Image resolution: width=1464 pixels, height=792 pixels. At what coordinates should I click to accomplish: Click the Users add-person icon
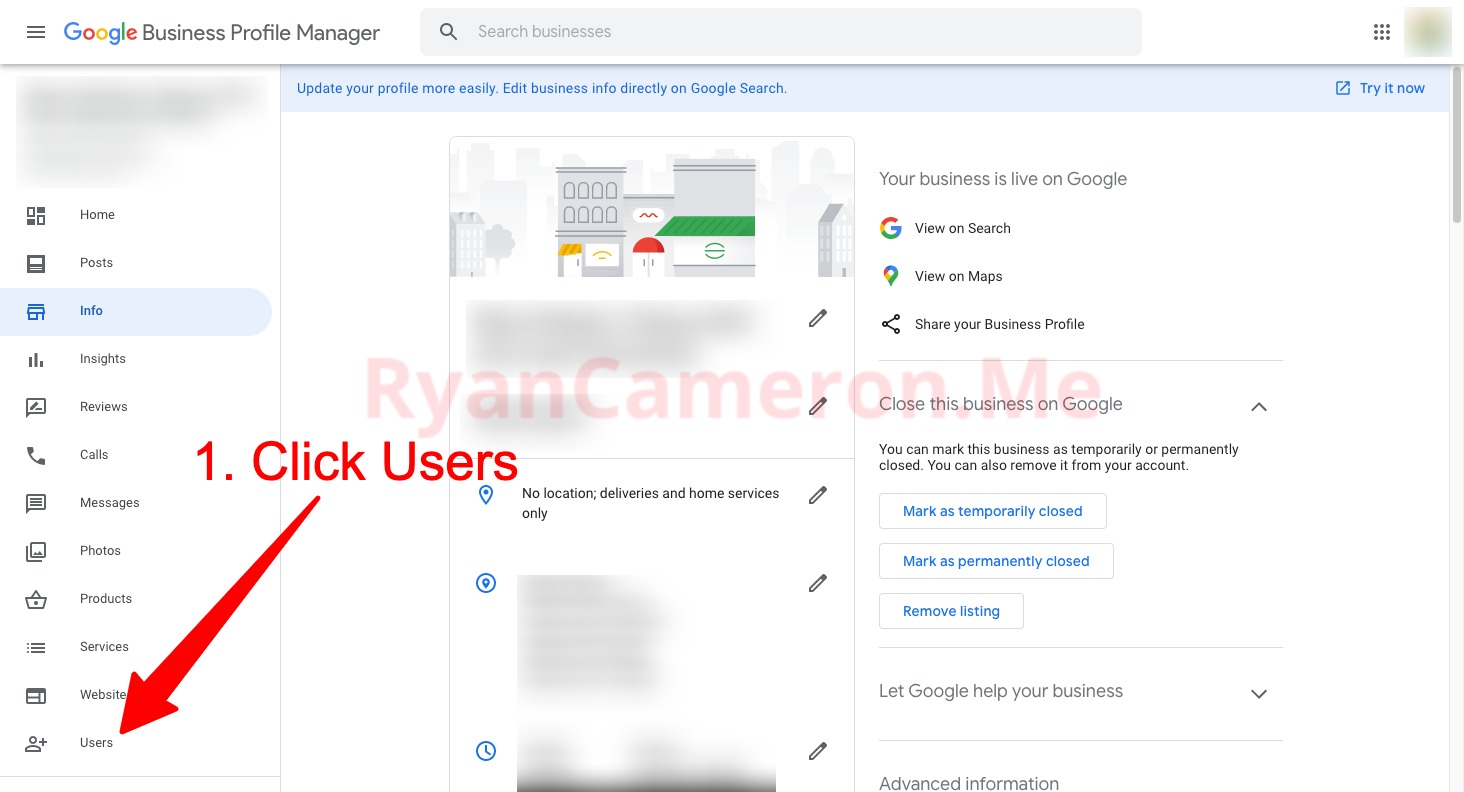coord(36,743)
